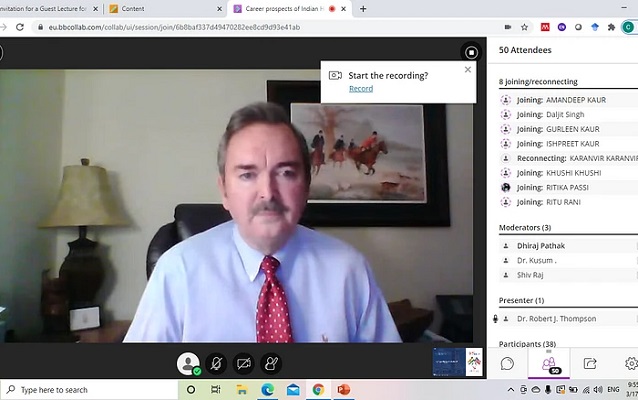Image resolution: width=638 pixels, height=400 pixels.
Task: Click the recording stop indicator icon
Action: click(x=471, y=52)
